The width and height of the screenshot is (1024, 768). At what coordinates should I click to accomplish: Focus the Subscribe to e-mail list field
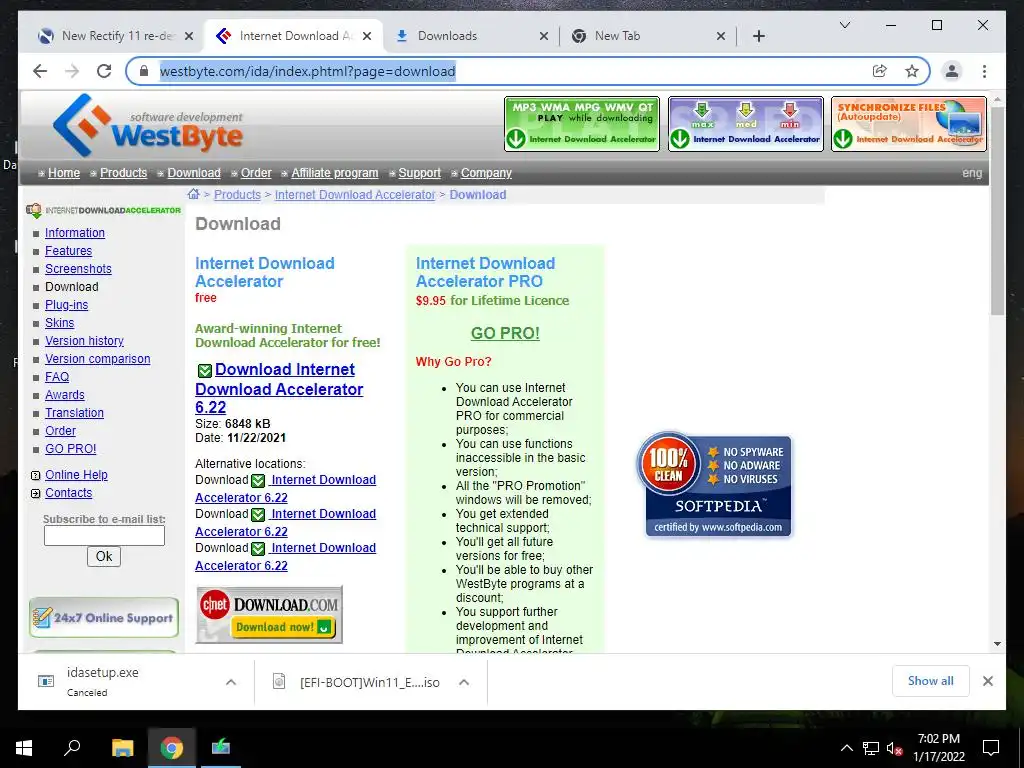point(104,536)
